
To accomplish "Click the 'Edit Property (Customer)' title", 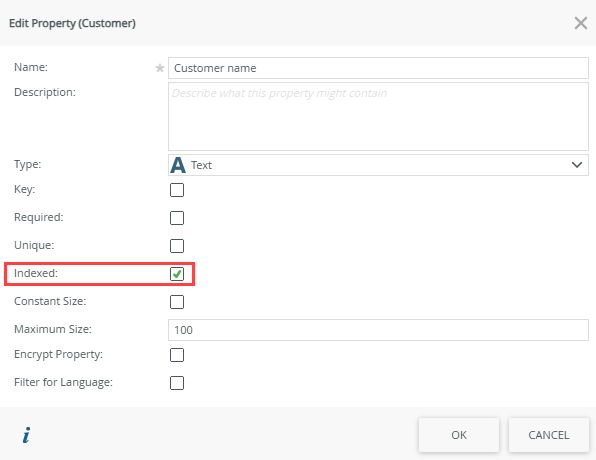I will point(72,23).
